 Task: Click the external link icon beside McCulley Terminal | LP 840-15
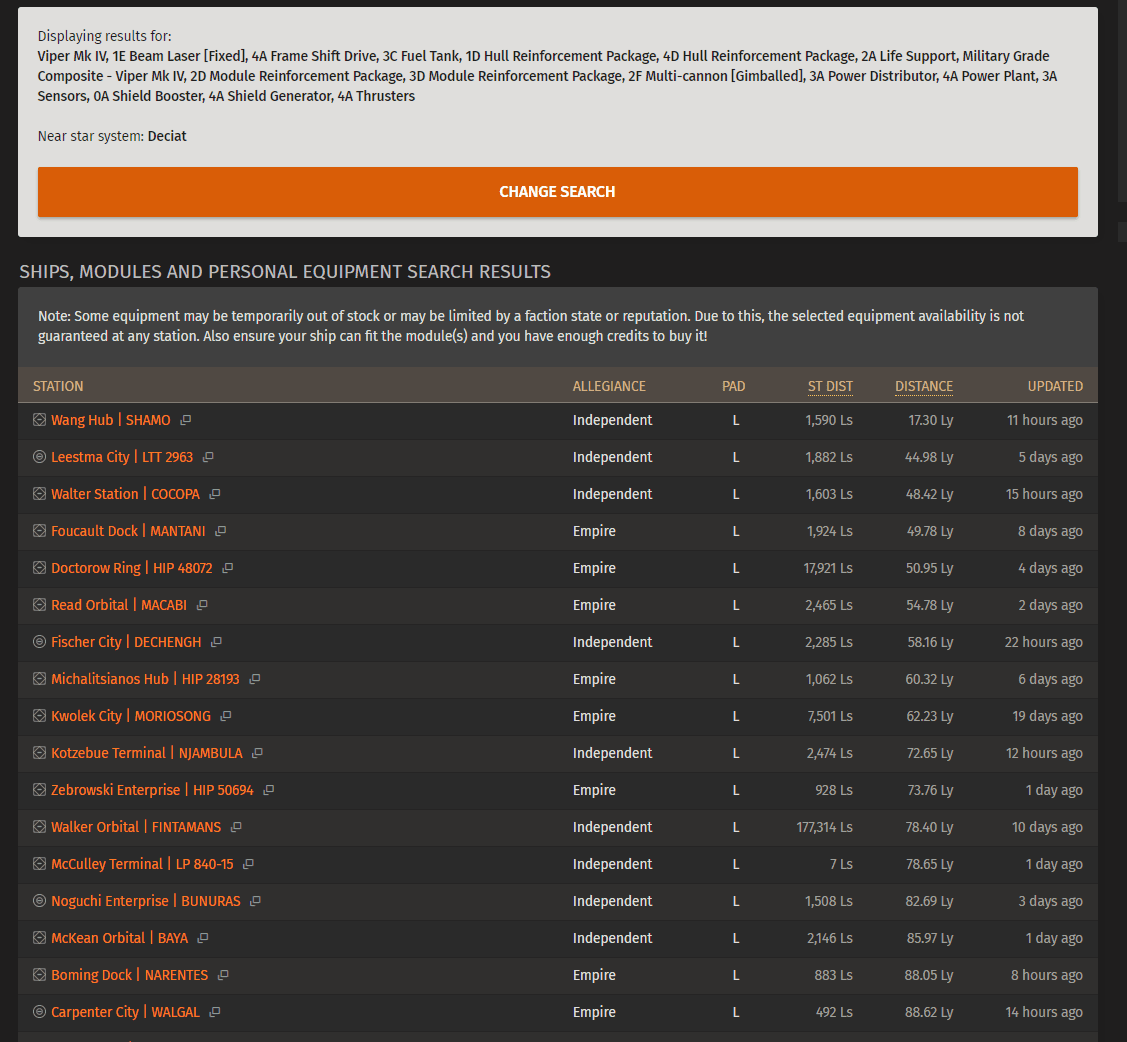pyautogui.click(x=249, y=865)
